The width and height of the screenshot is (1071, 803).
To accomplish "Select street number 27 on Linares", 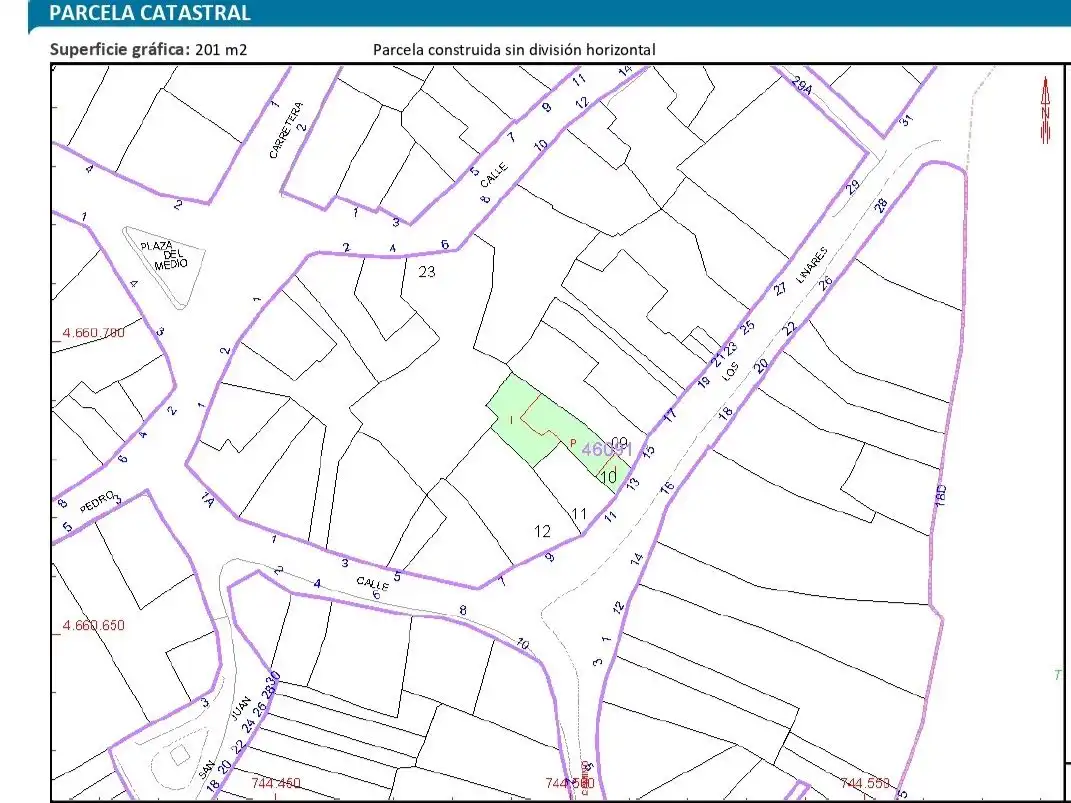I will pyautogui.click(x=780, y=288).
